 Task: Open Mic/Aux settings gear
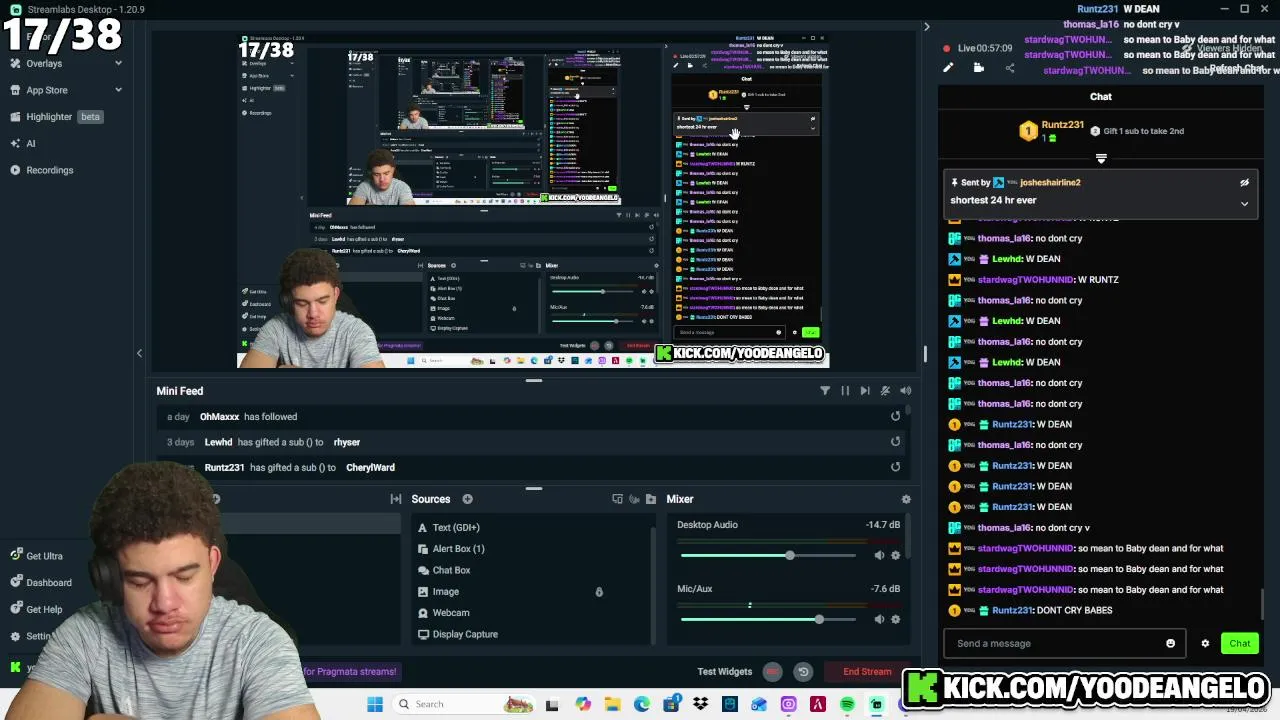pos(895,619)
